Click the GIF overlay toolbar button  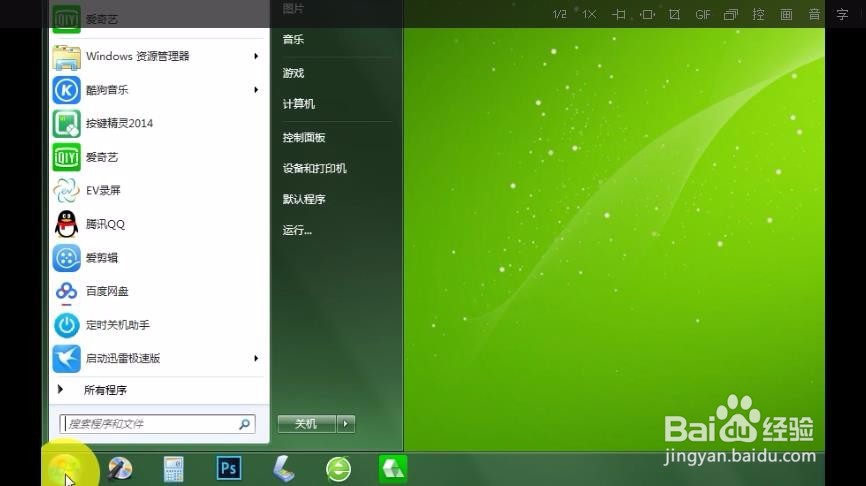[x=703, y=15]
